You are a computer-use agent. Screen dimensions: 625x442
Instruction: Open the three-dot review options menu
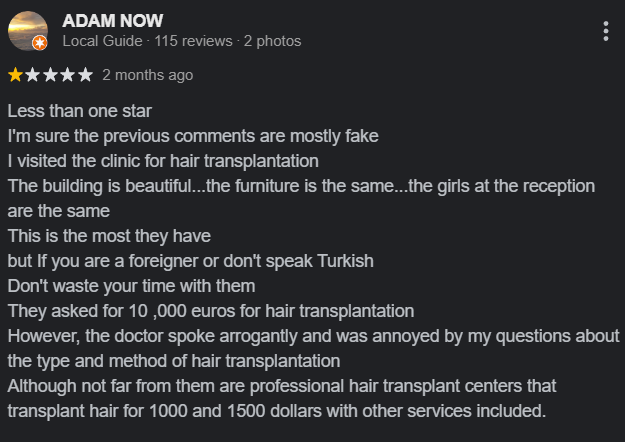(x=605, y=31)
